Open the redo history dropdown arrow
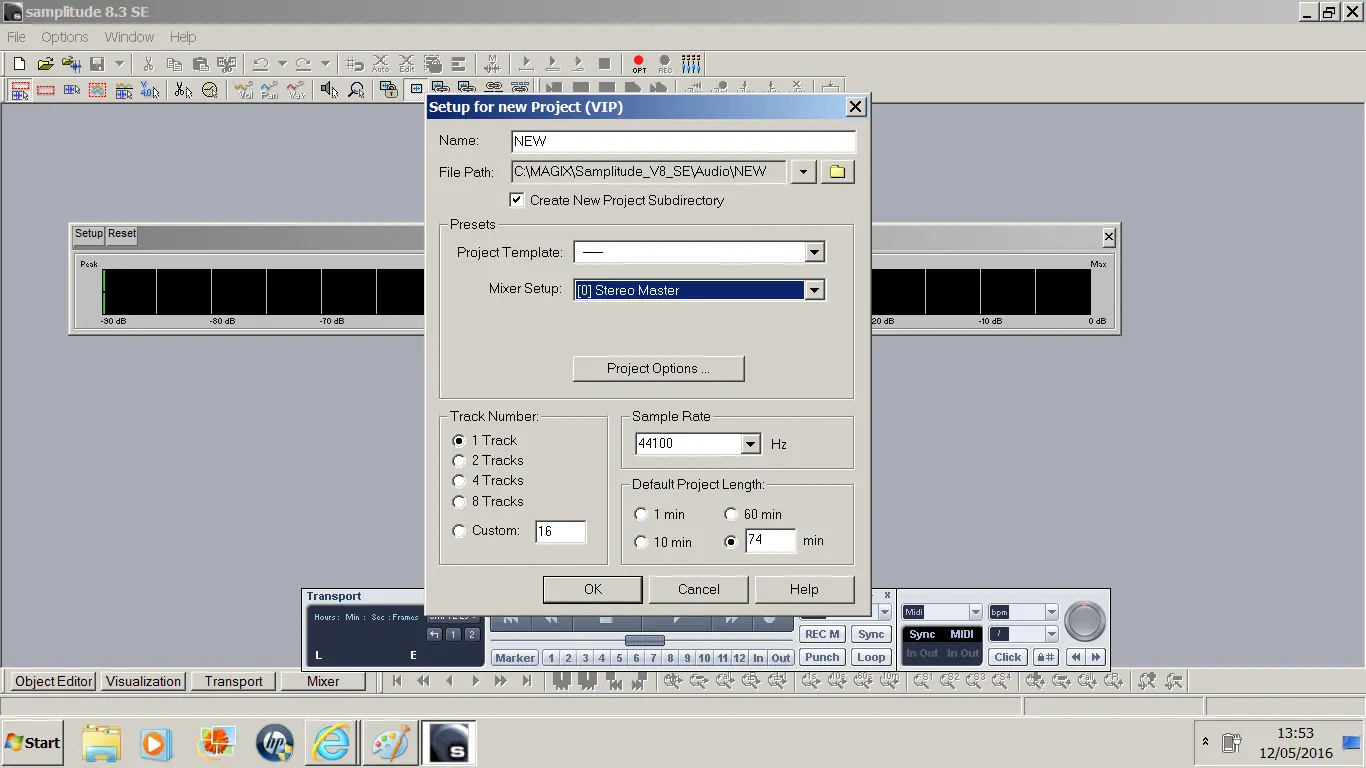 [325, 64]
